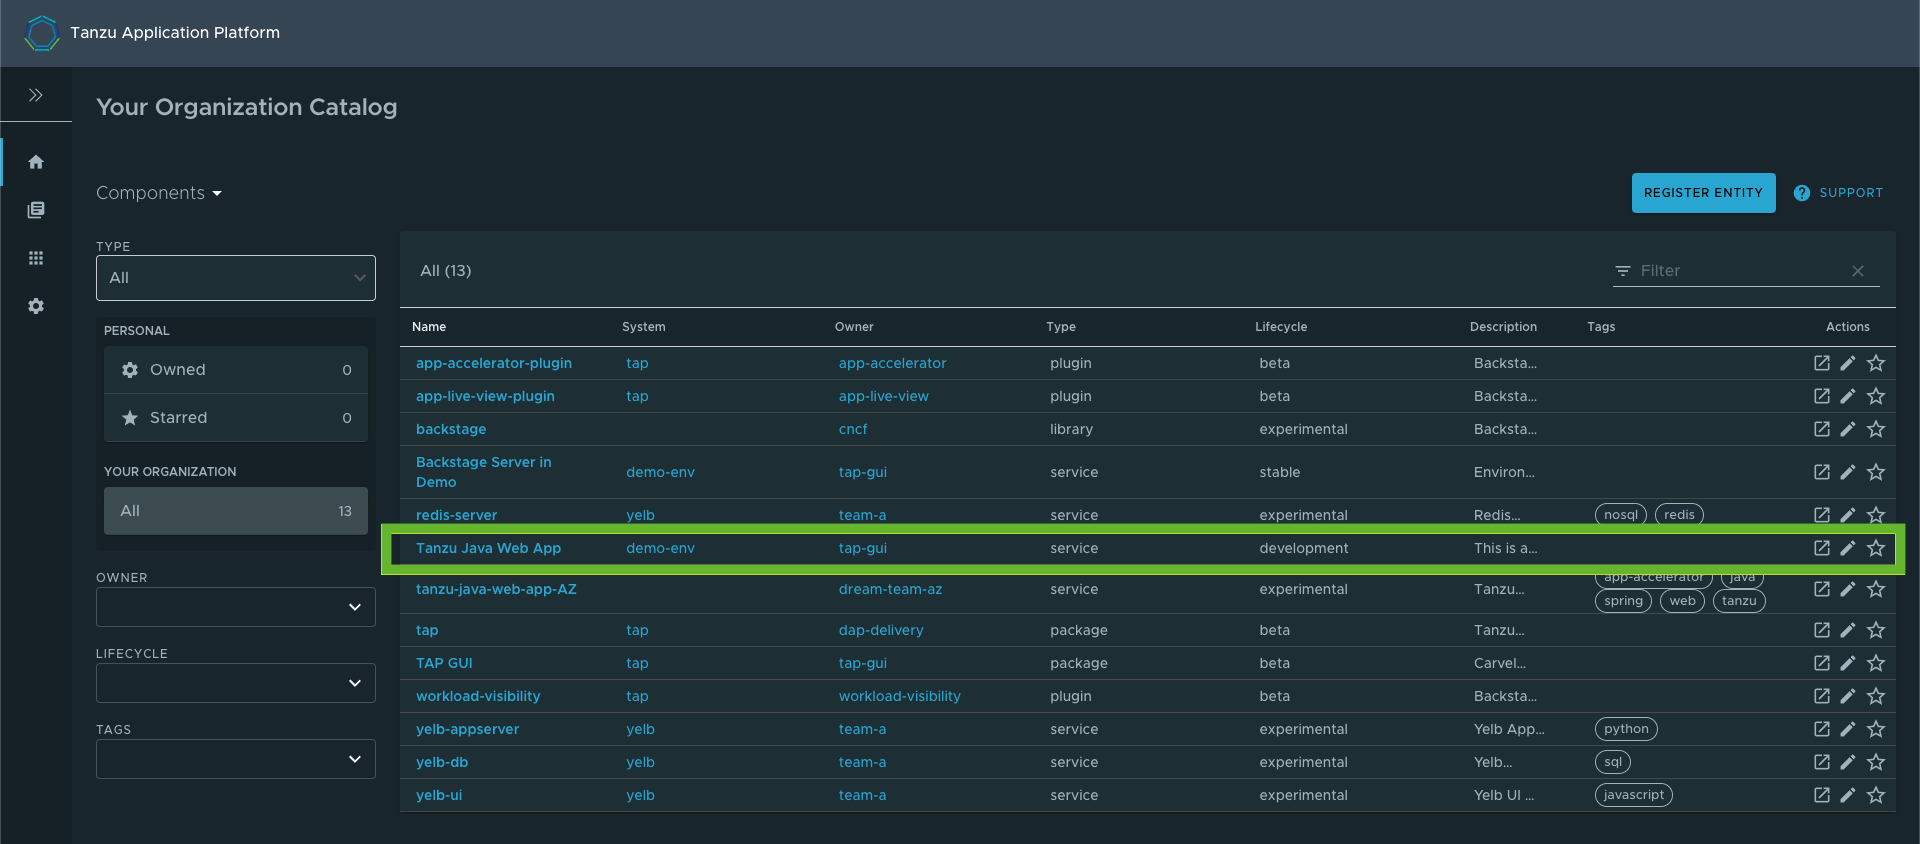
Task: Edit the Backstage Server in Demo entity
Action: (x=1848, y=472)
